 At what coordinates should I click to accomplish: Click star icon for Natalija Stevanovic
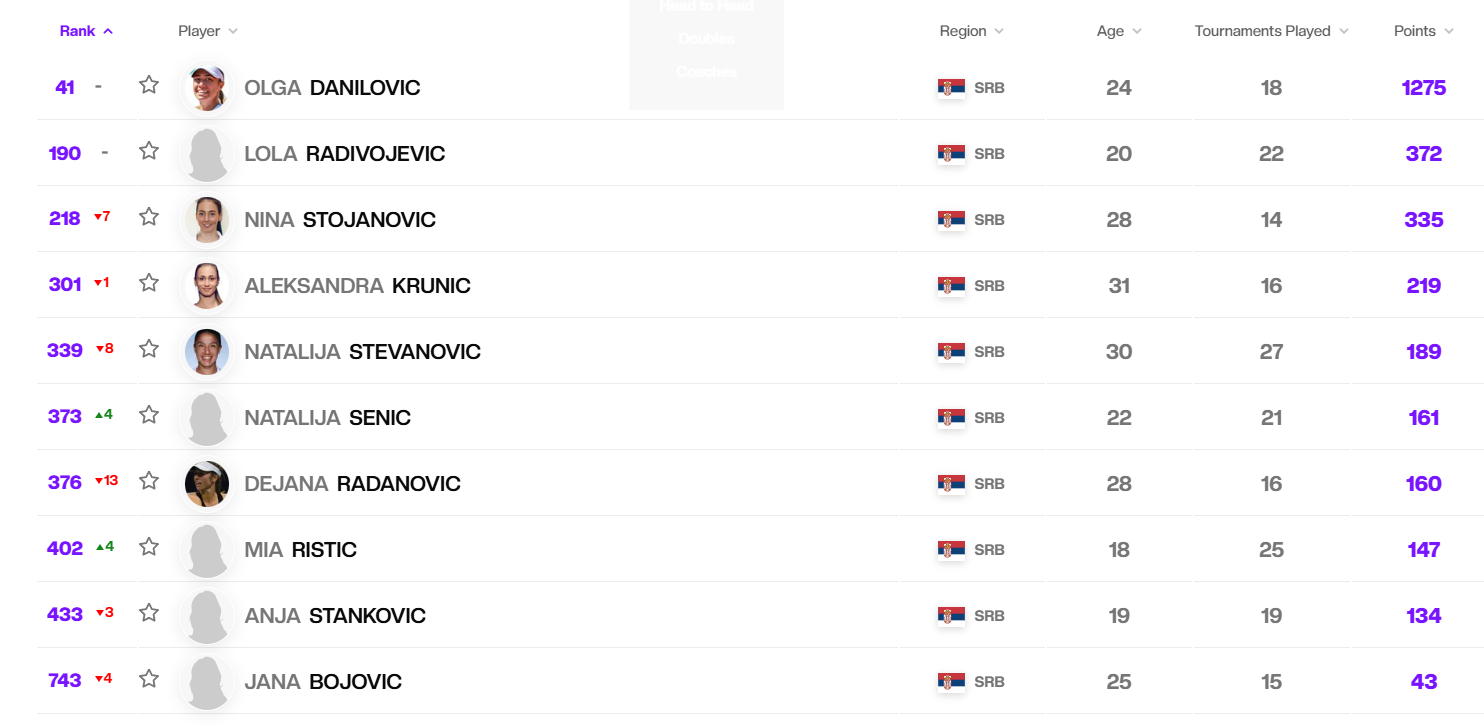click(x=149, y=349)
